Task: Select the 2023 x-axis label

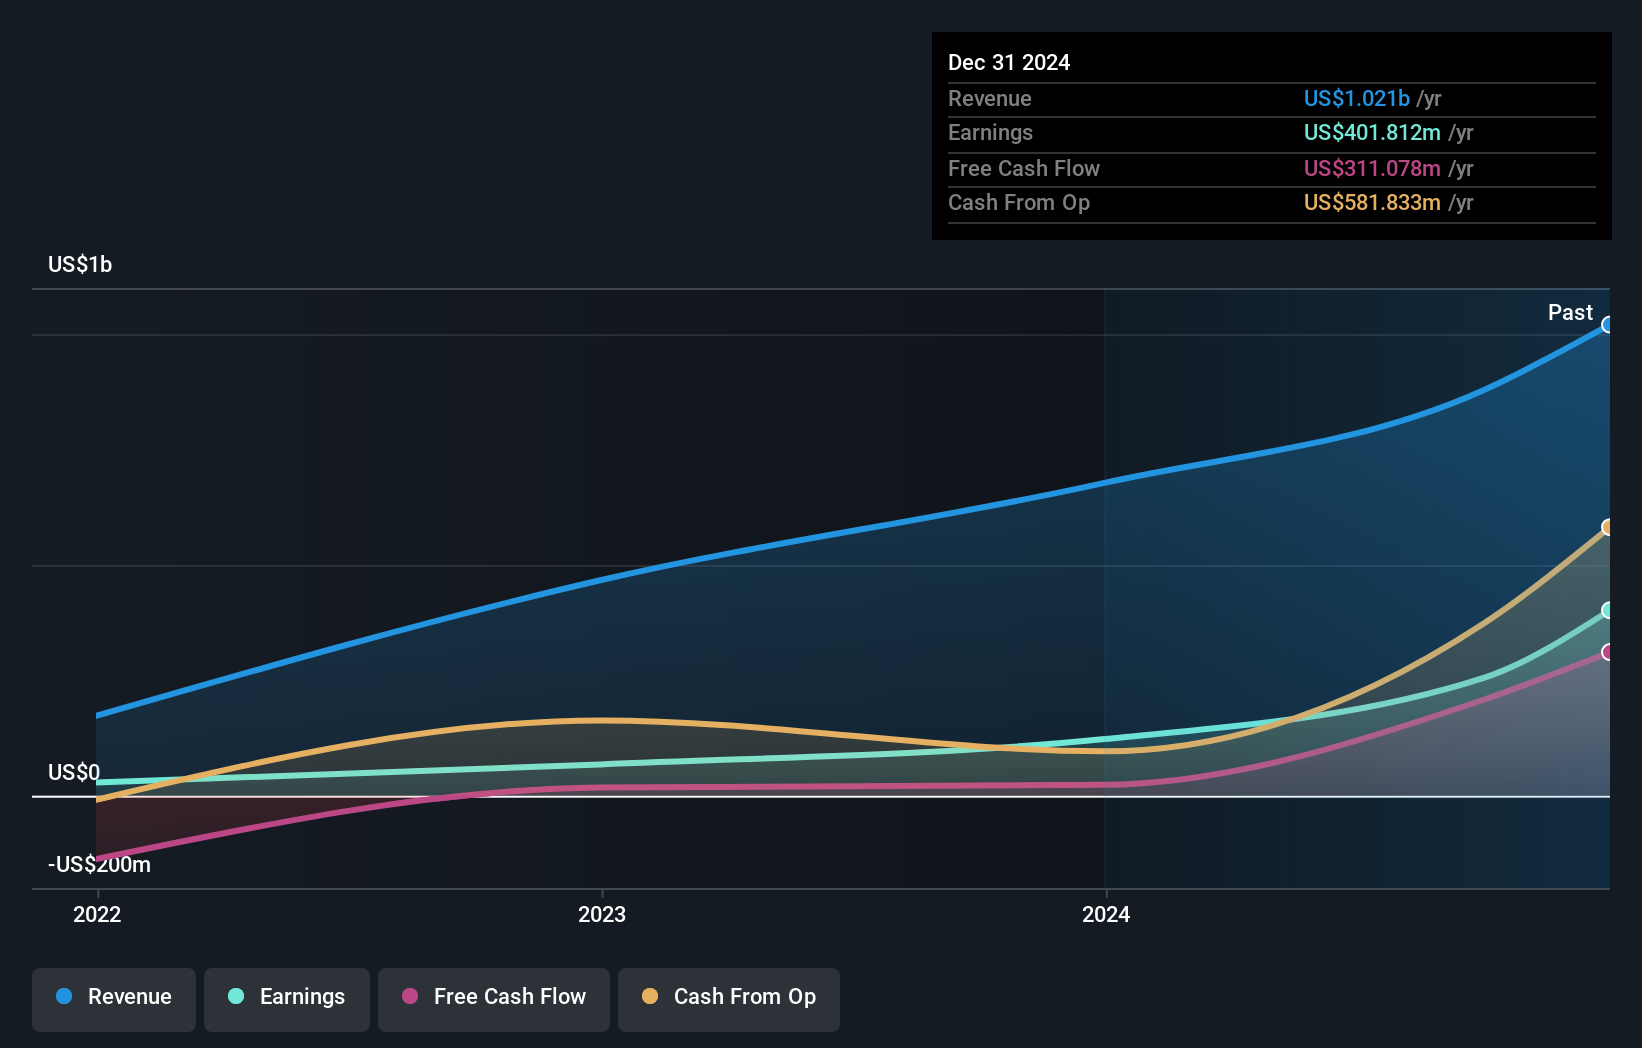Action: click(602, 914)
